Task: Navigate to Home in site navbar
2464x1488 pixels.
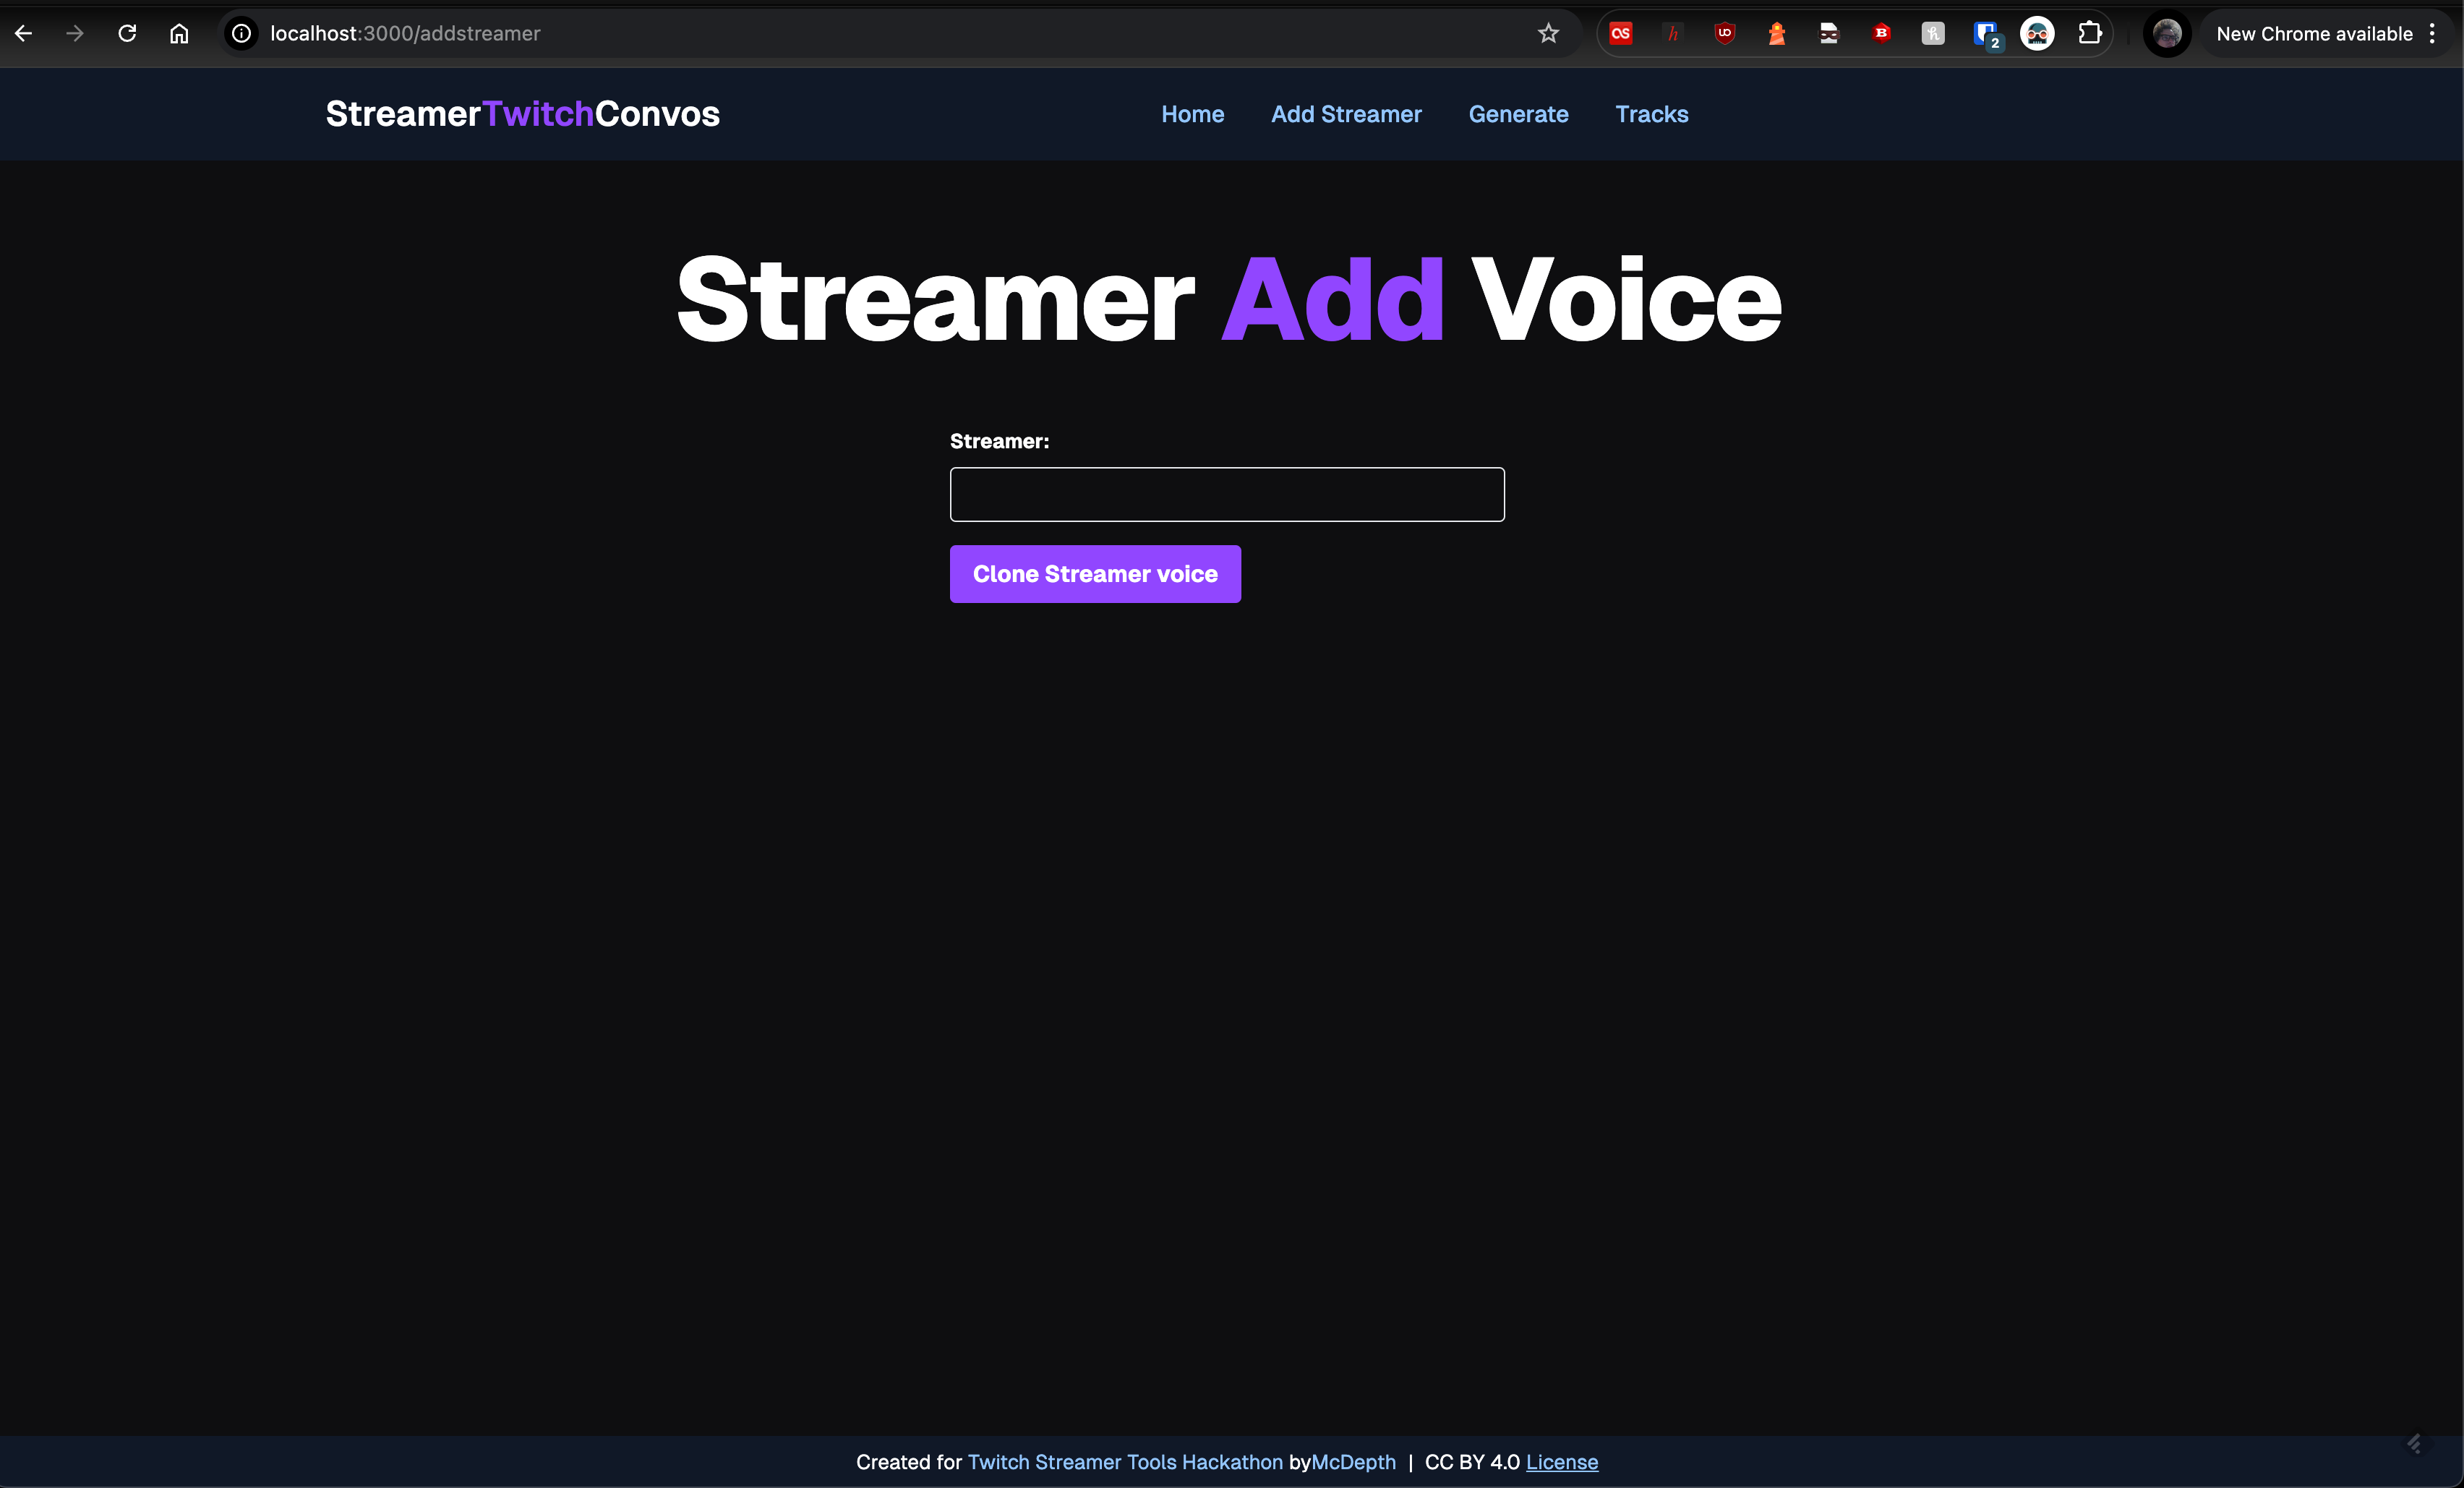Action: tap(1192, 114)
